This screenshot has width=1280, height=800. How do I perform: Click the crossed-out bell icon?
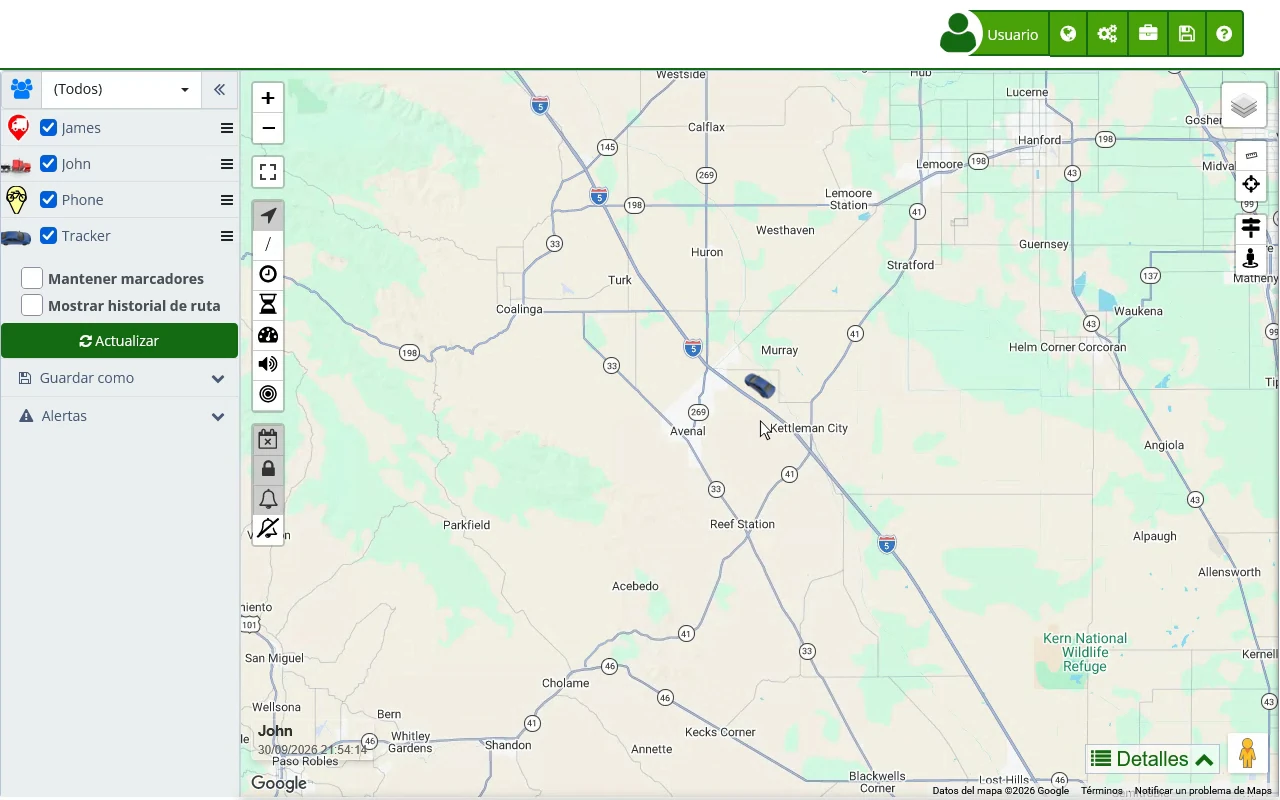[x=268, y=528]
